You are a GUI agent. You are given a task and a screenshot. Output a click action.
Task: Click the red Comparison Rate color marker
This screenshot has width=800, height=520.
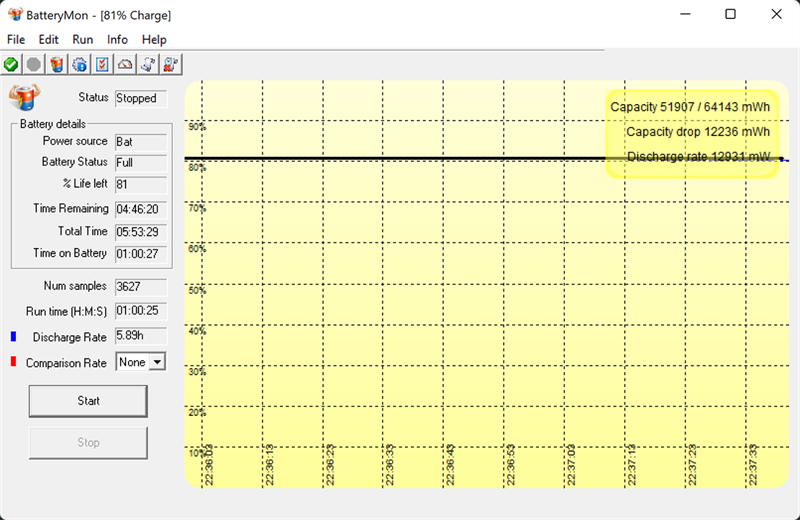(13, 362)
